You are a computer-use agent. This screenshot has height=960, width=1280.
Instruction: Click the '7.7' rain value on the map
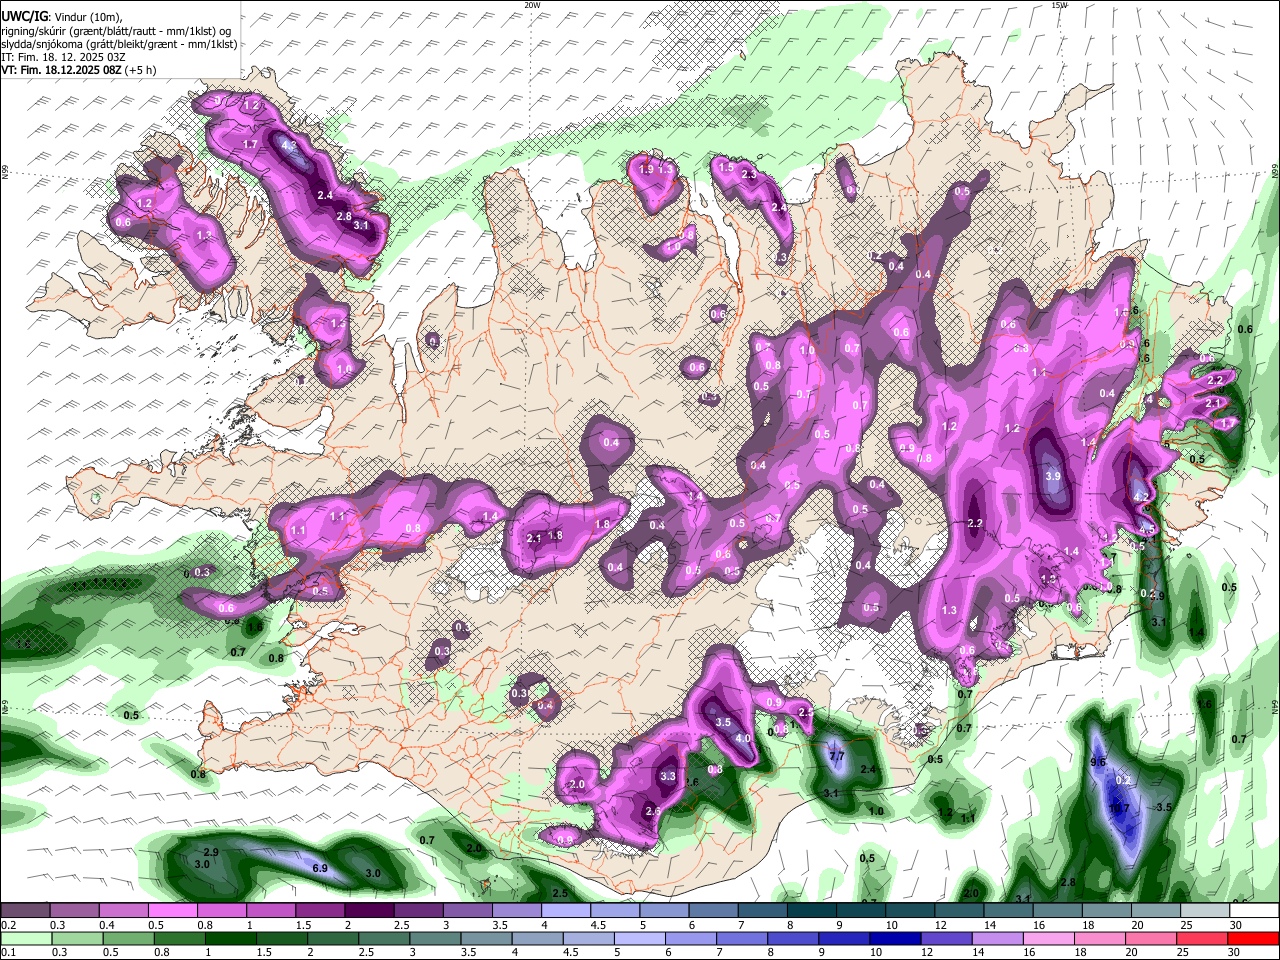tap(838, 757)
